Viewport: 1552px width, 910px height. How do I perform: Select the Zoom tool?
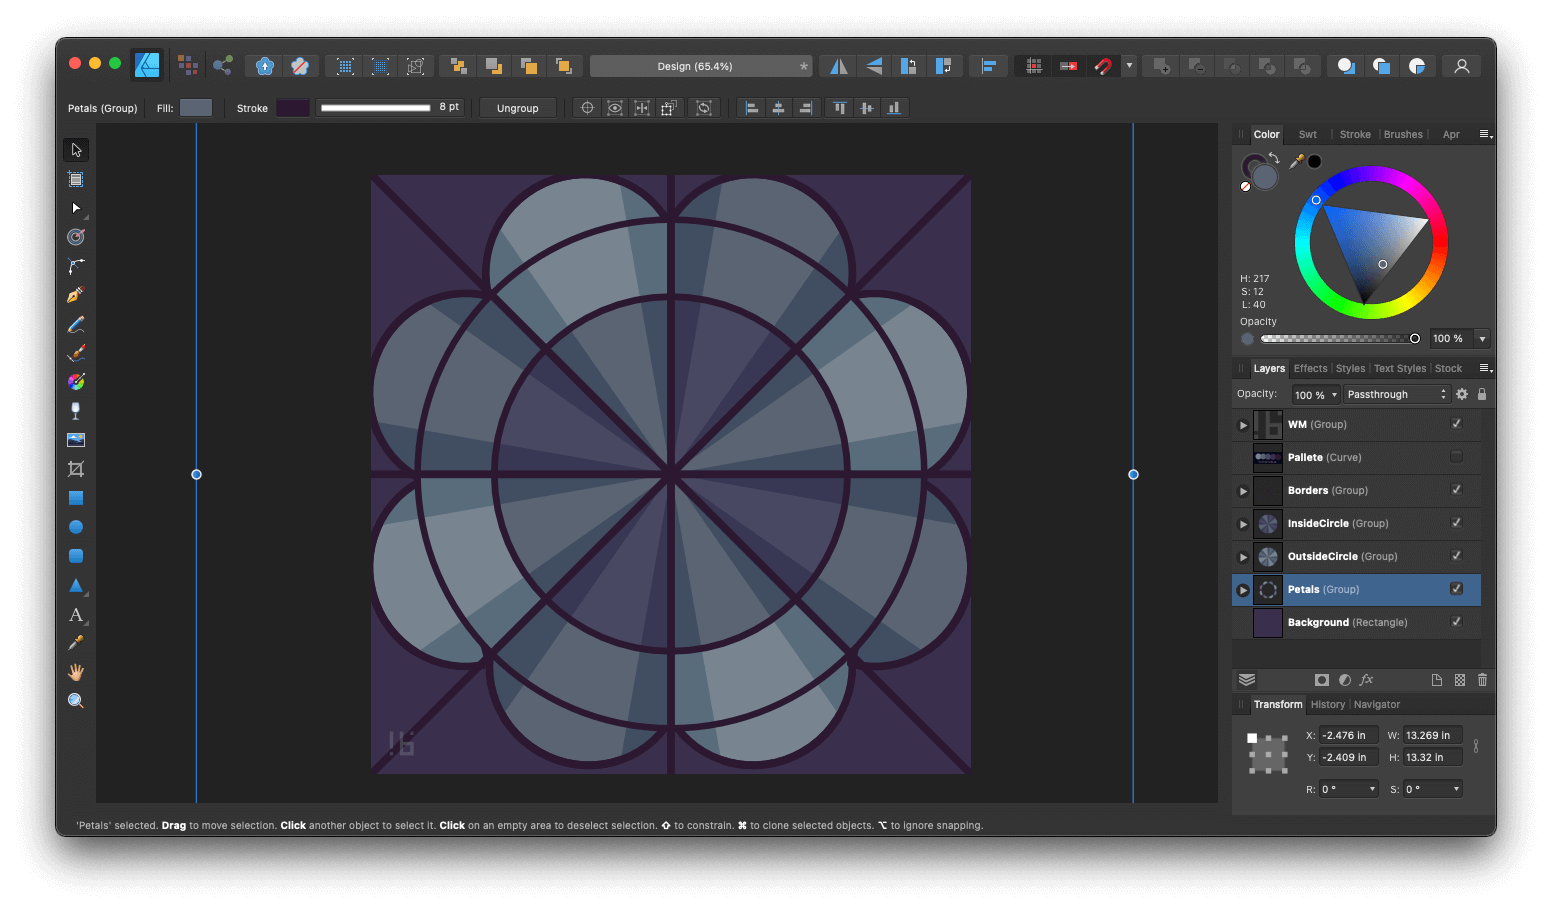tap(75, 700)
